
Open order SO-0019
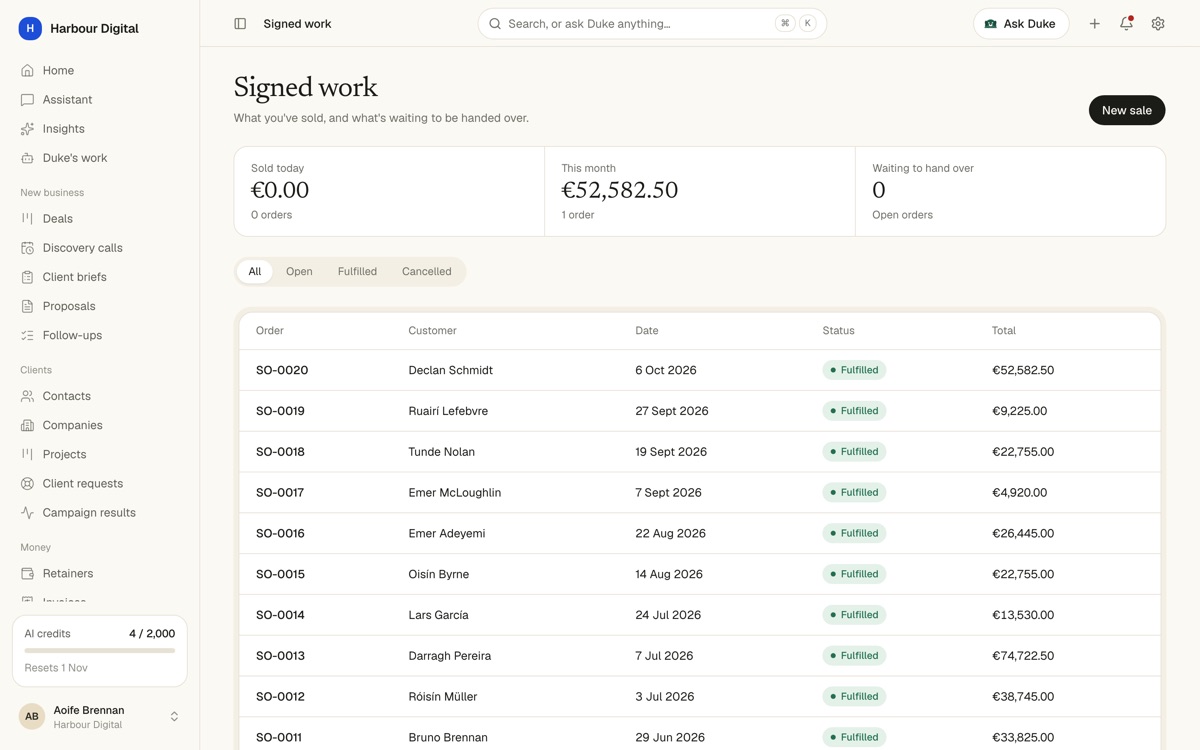pos(280,411)
